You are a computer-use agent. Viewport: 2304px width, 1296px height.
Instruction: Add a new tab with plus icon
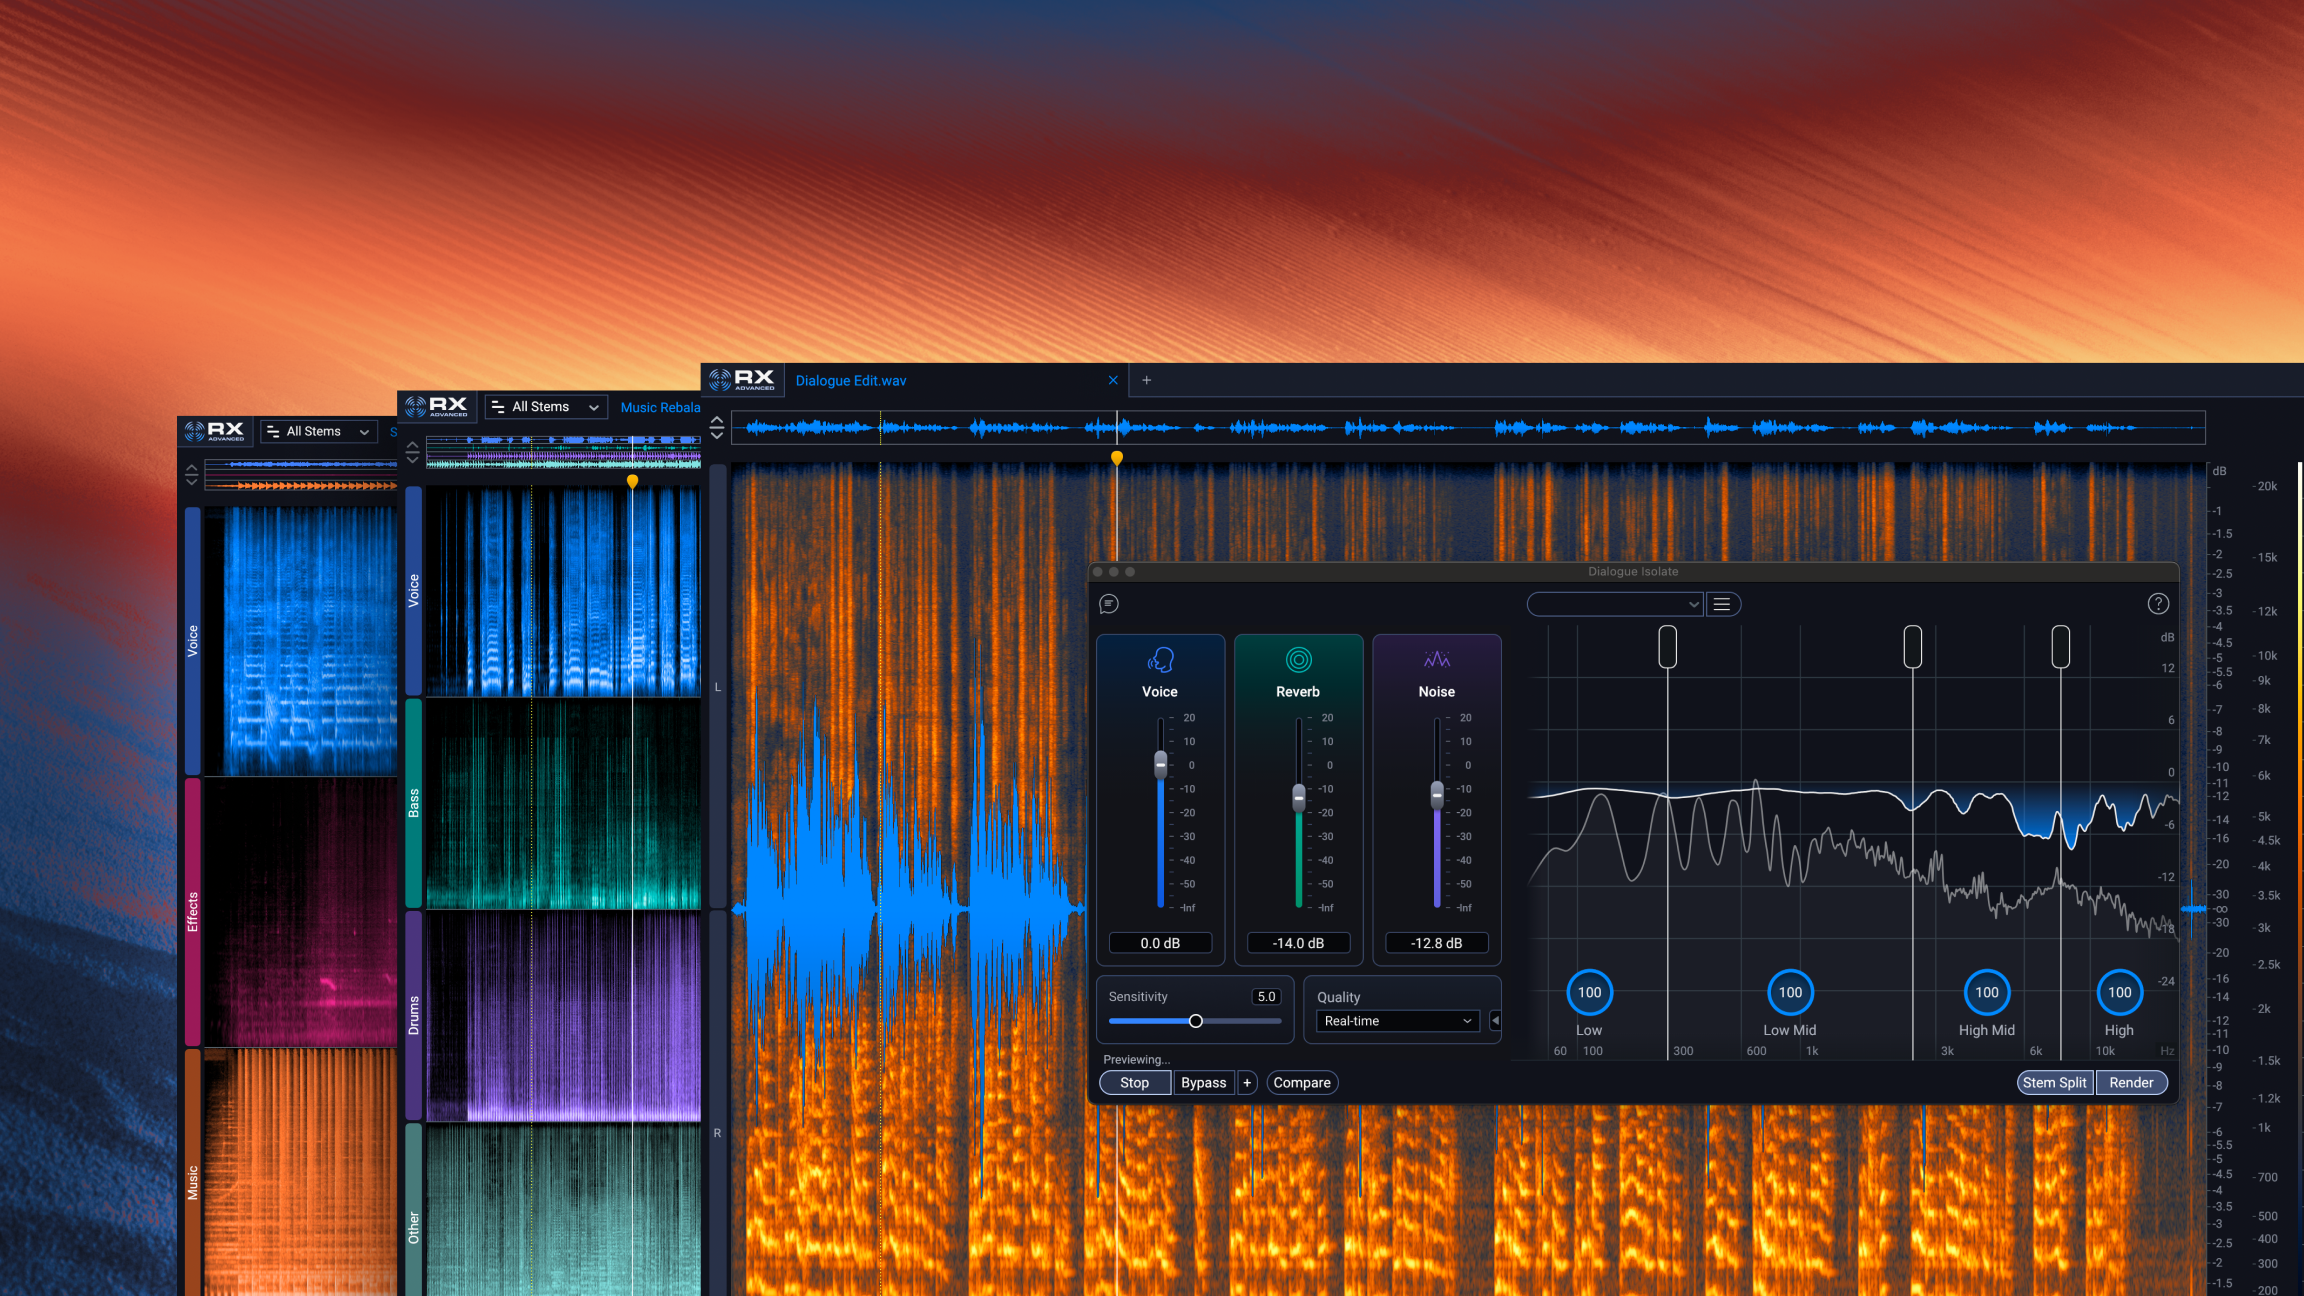pyautogui.click(x=1147, y=380)
